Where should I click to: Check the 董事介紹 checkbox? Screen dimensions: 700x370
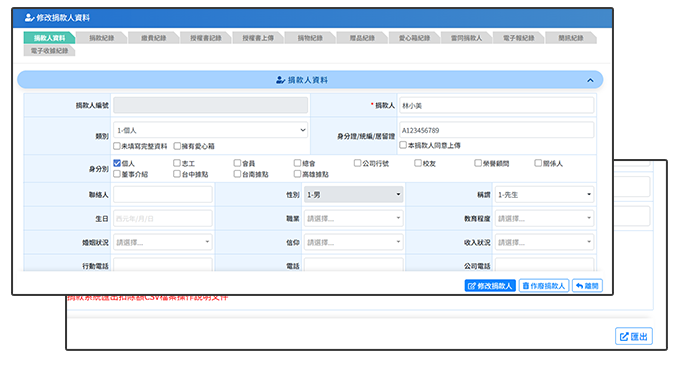coord(117,174)
